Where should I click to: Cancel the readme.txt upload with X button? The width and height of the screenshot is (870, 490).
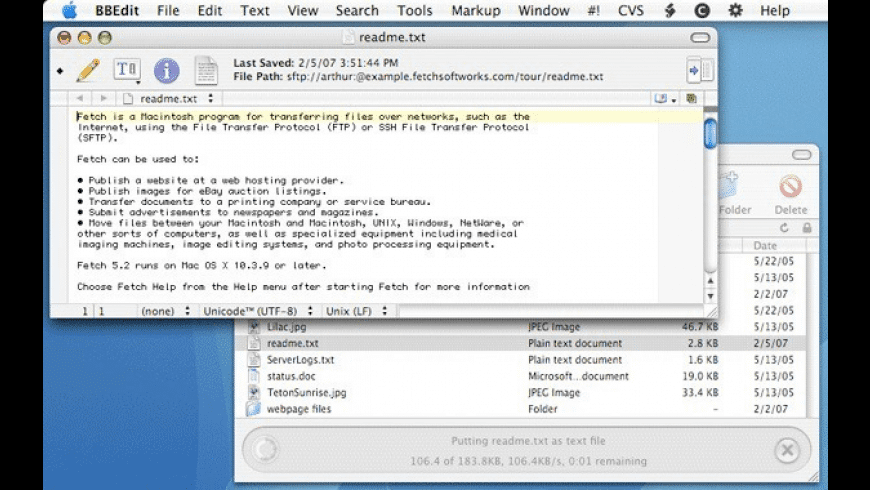[787, 450]
